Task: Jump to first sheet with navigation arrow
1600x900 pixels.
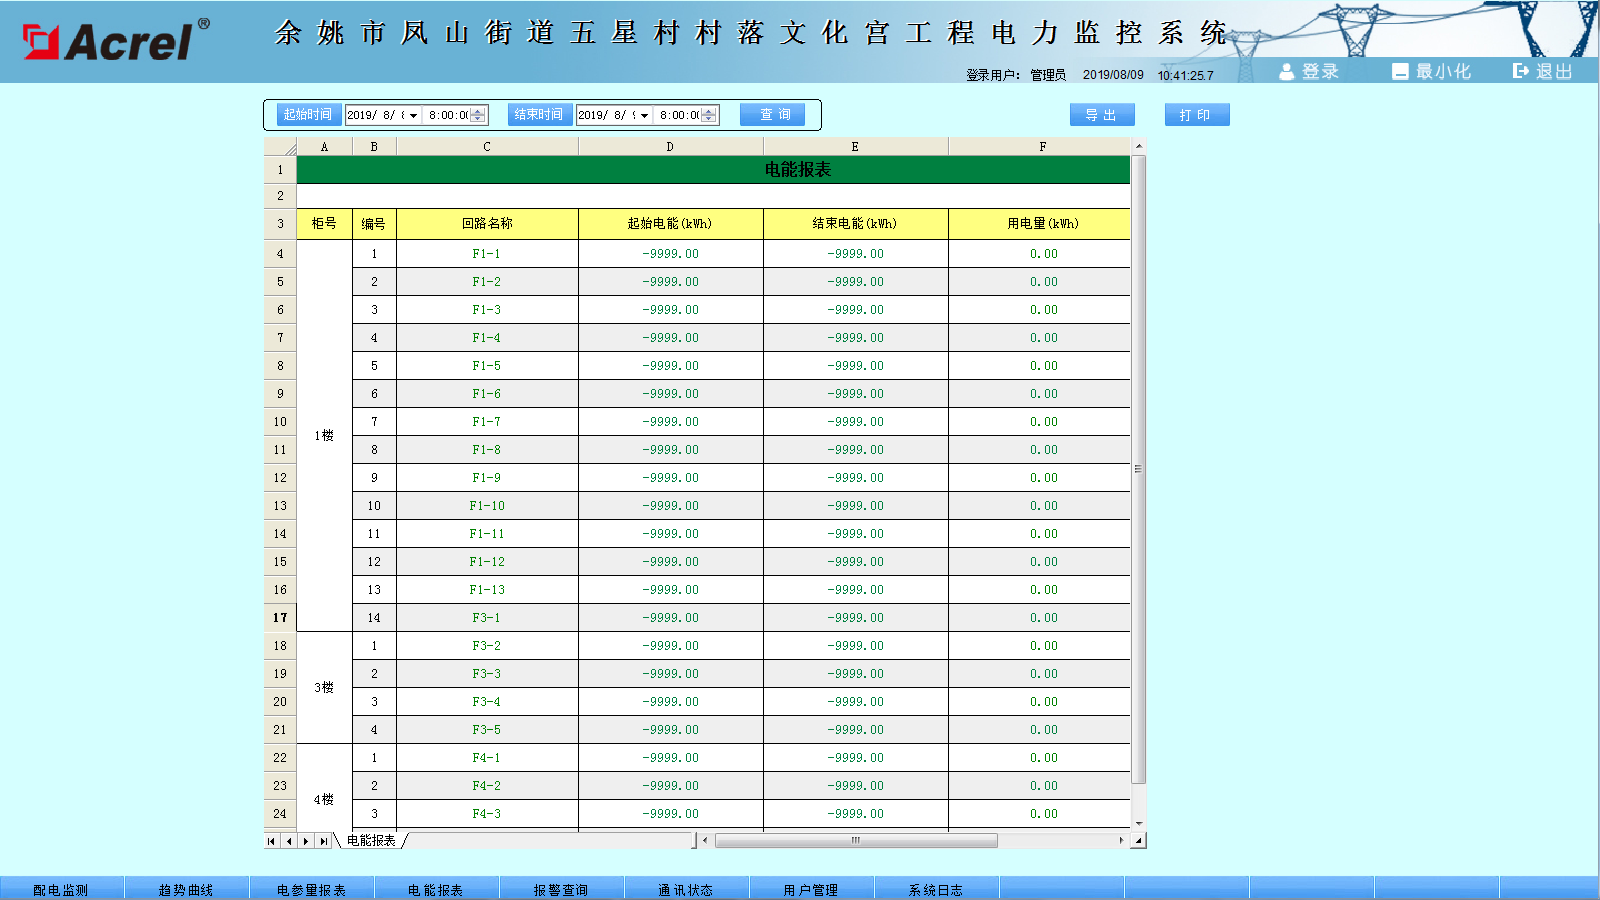Action: pyautogui.click(x=271, y=841)
